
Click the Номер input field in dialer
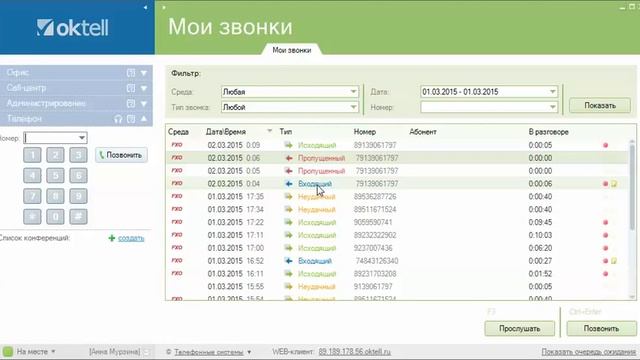tap(51, 138)
